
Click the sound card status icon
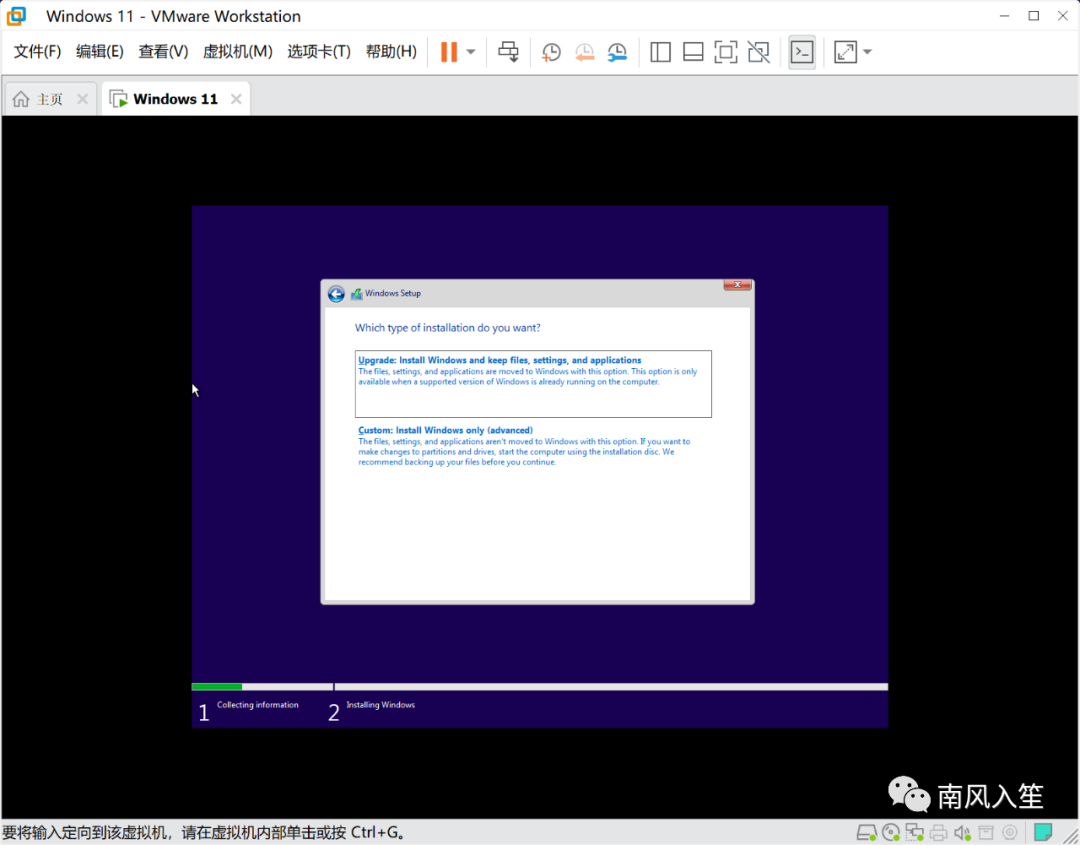[x=962, y=833]
